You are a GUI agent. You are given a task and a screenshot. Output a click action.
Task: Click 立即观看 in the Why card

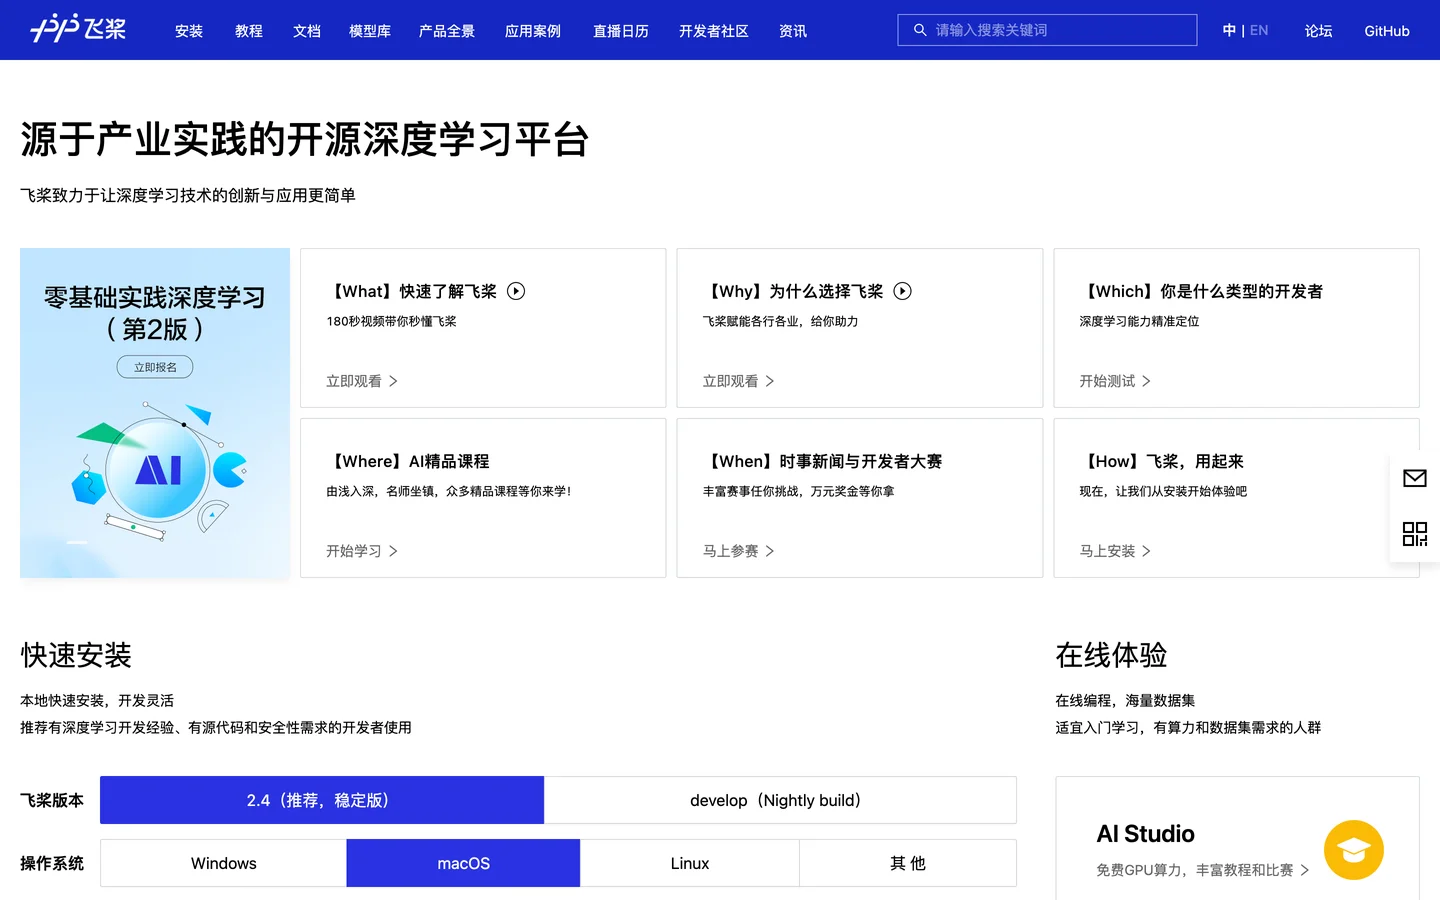tap(730, 381)
